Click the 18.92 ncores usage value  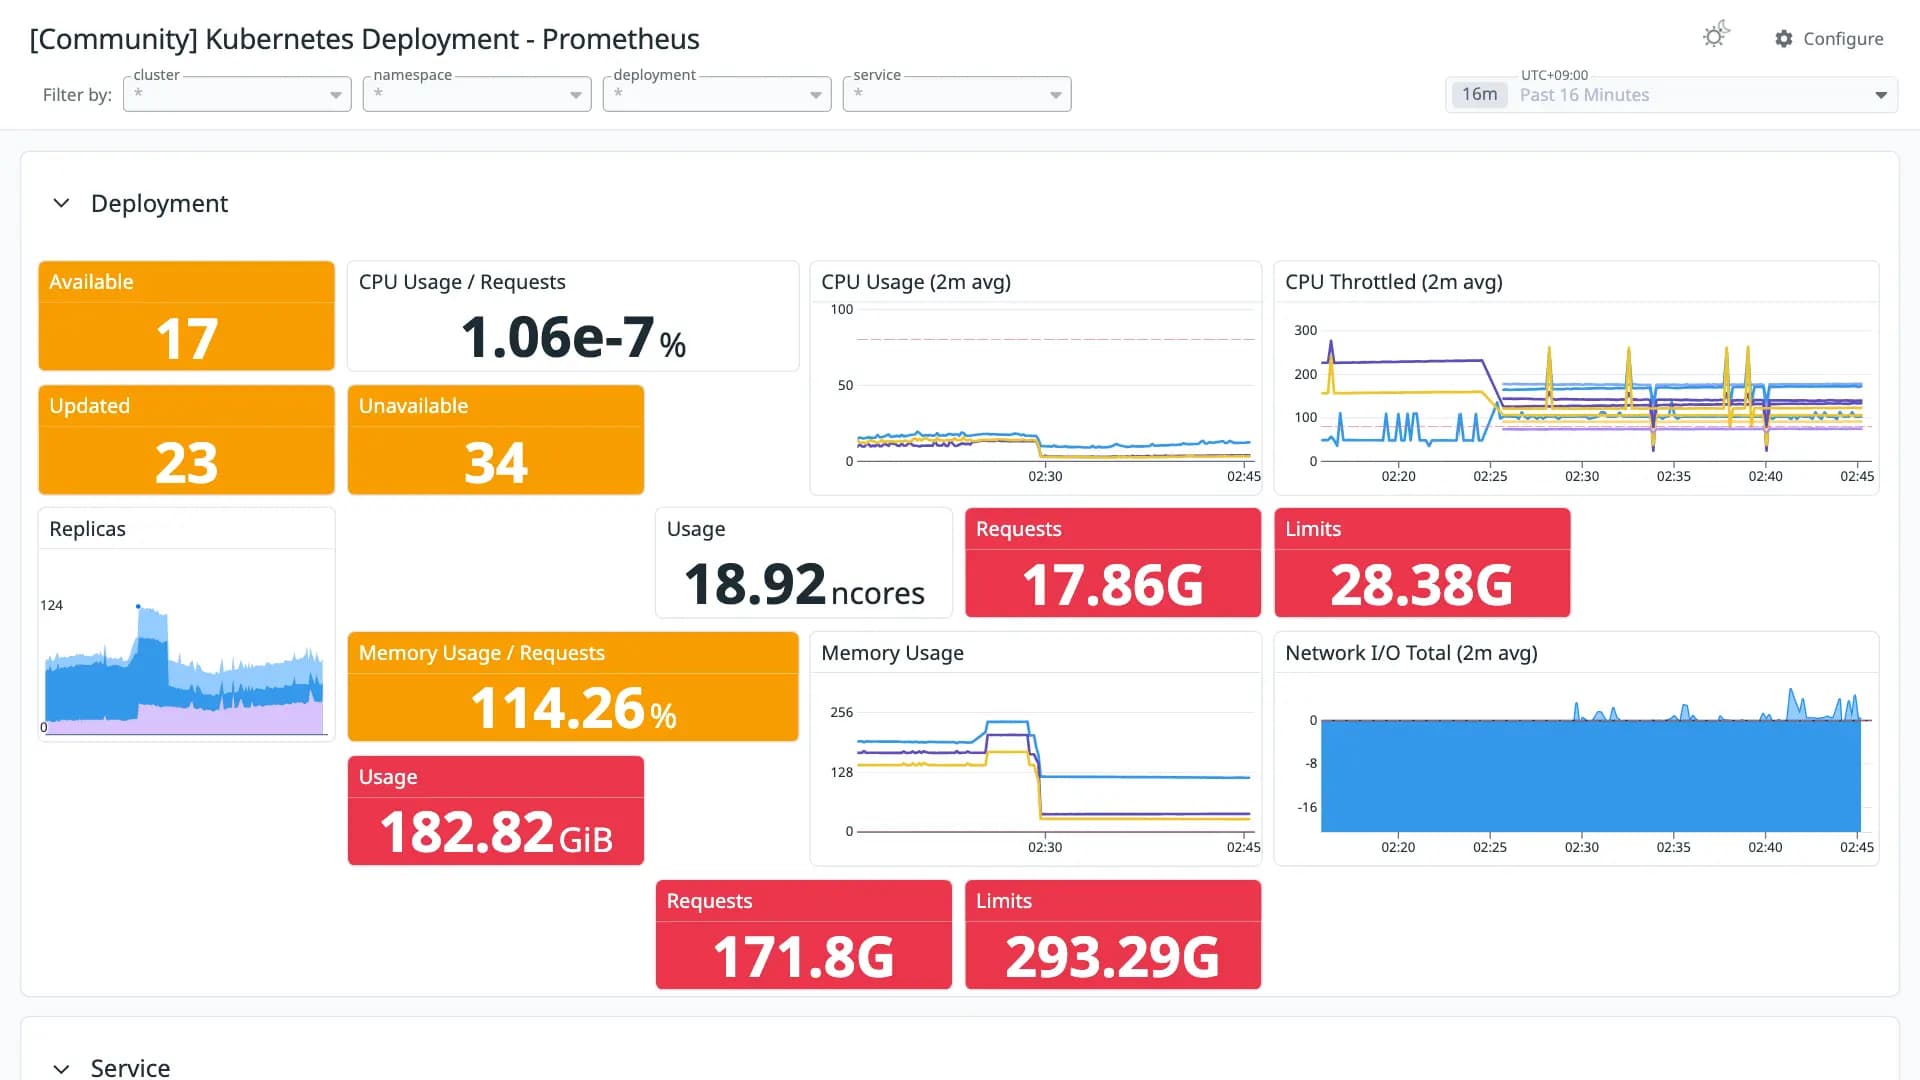[804, 585]
